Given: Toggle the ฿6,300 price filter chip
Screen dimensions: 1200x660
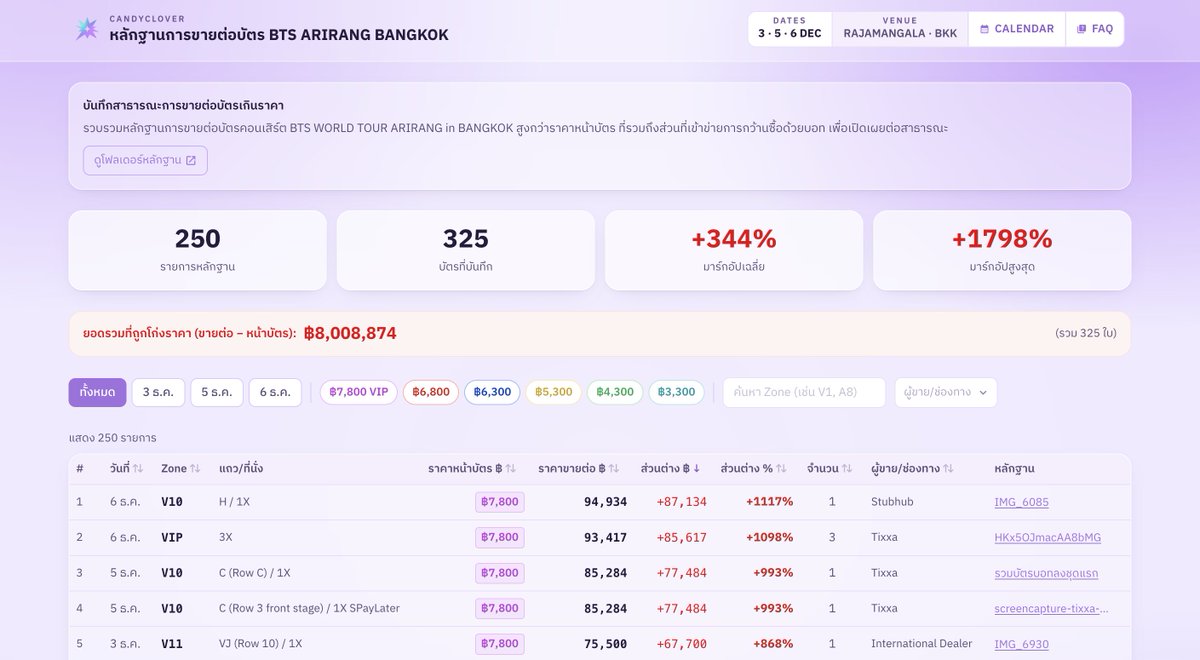Looking at the screenshot, I should click(x=492, y=392).
